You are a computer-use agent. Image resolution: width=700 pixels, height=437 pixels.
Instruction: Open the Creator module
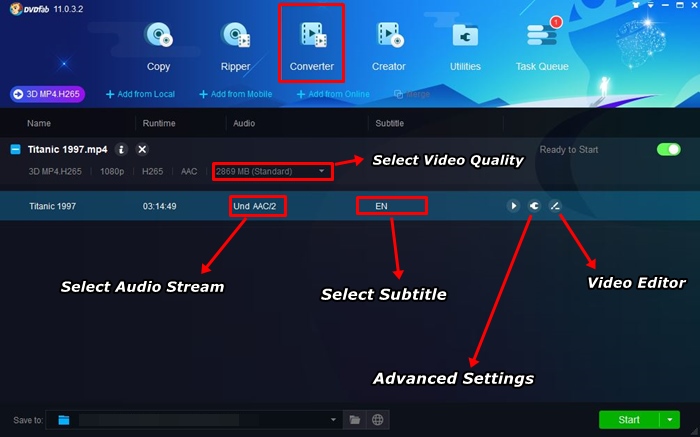[389, 46]
